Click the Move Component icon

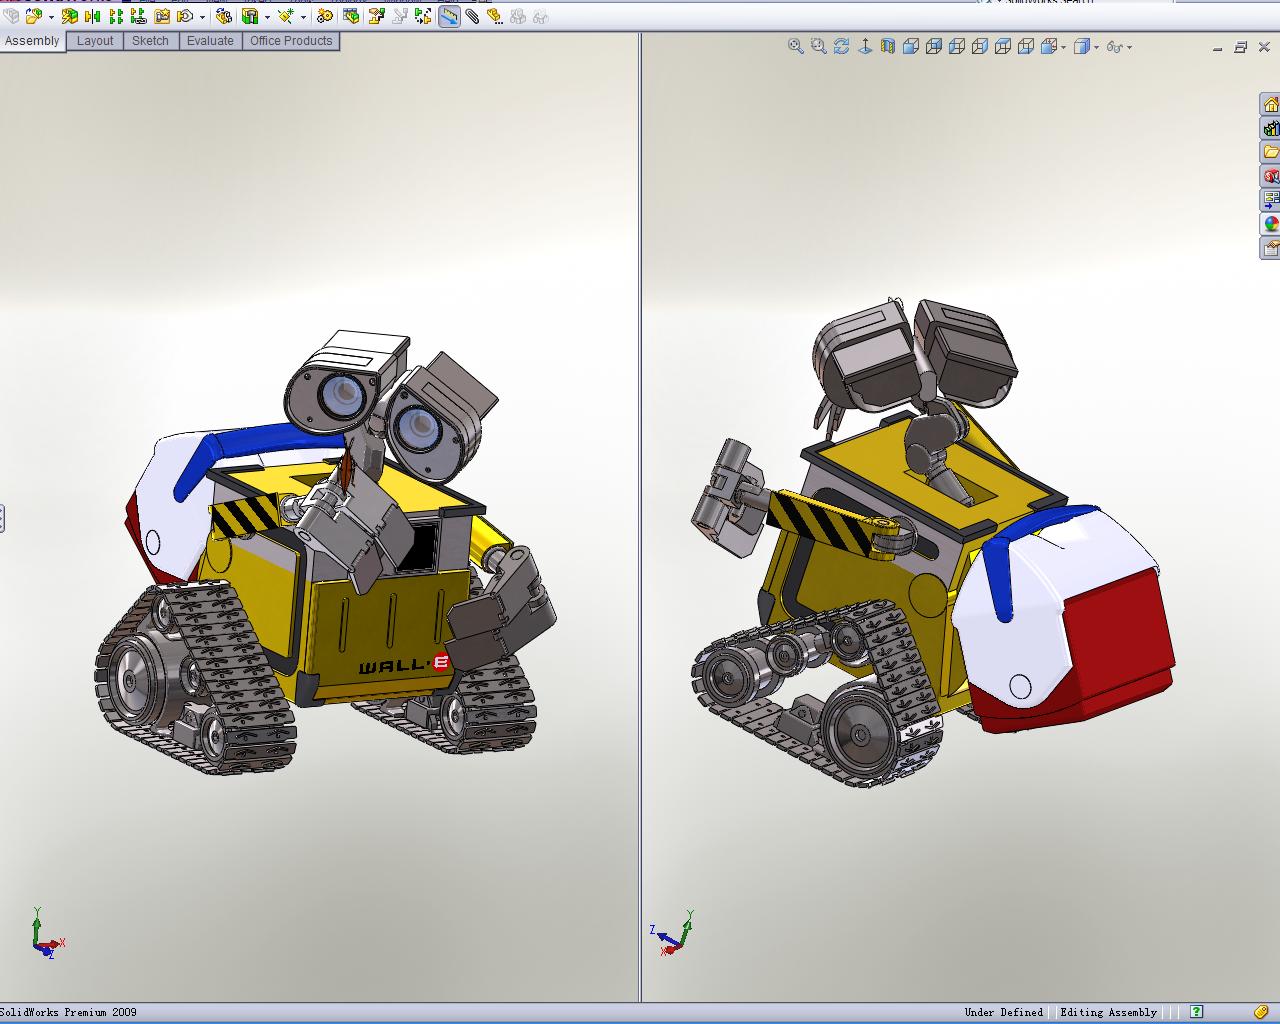139,16
